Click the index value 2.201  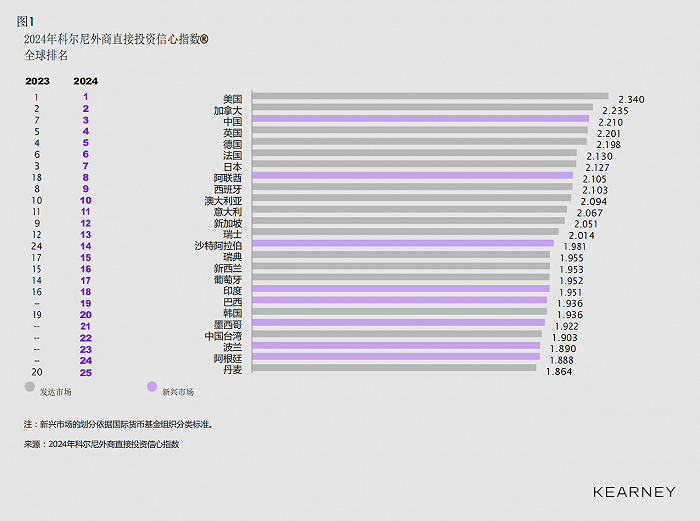coord(609,133)
